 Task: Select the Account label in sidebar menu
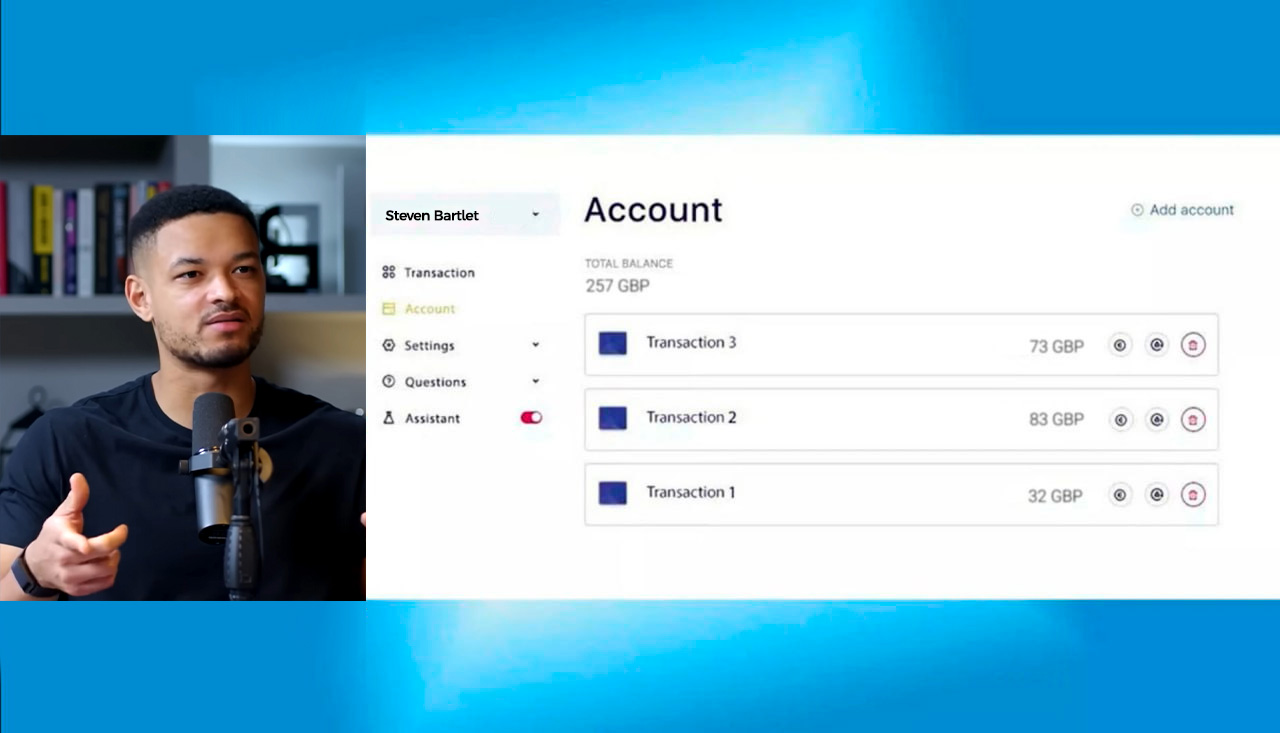coord(430,309)
